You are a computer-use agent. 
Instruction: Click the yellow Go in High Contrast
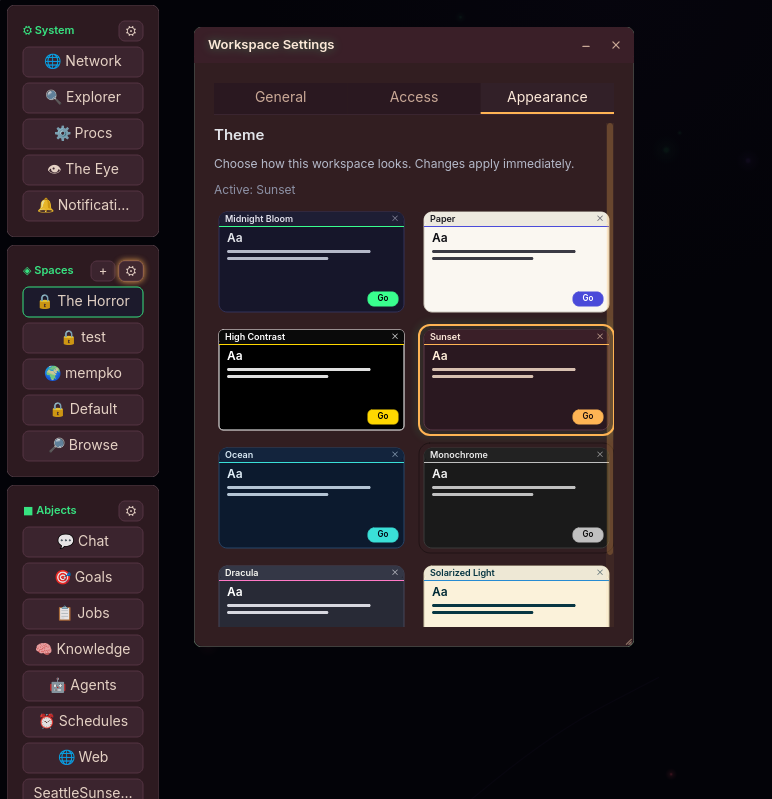pyautogui.click(x=383, y=417)
